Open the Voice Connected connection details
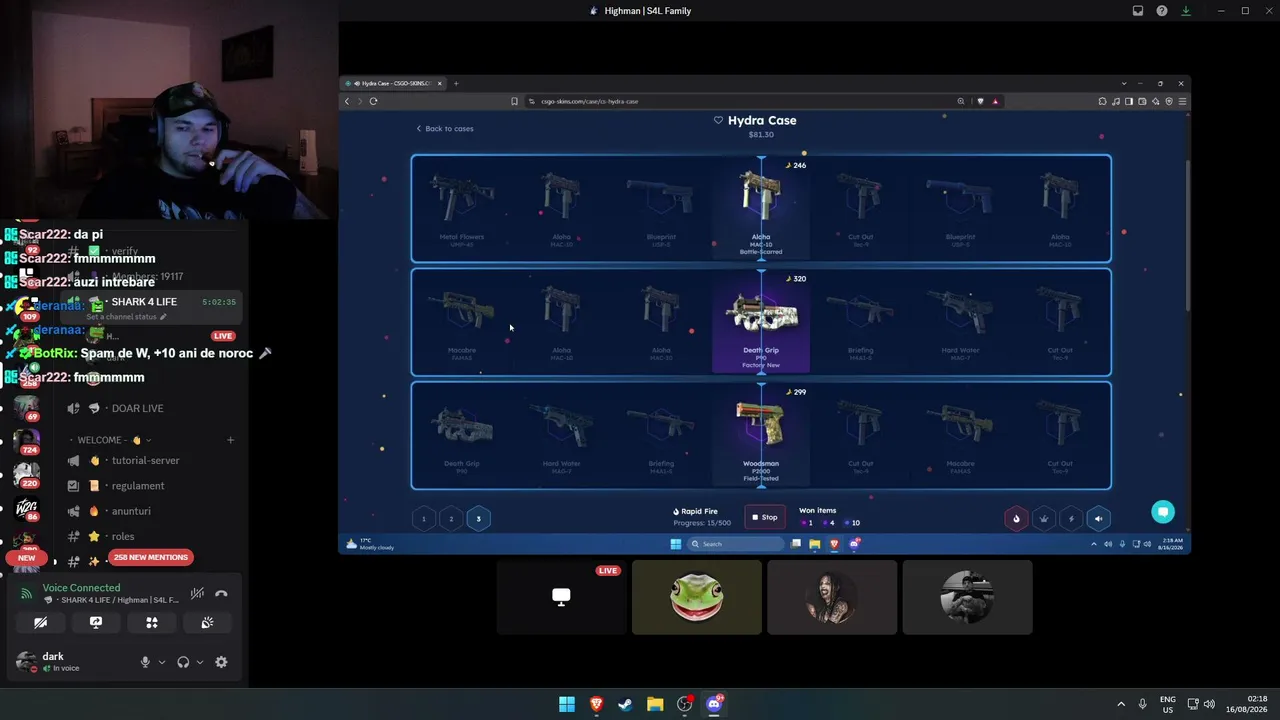The width and height of the screenshot is (1280, 720). pyautogui.click(x=81, y=588)
